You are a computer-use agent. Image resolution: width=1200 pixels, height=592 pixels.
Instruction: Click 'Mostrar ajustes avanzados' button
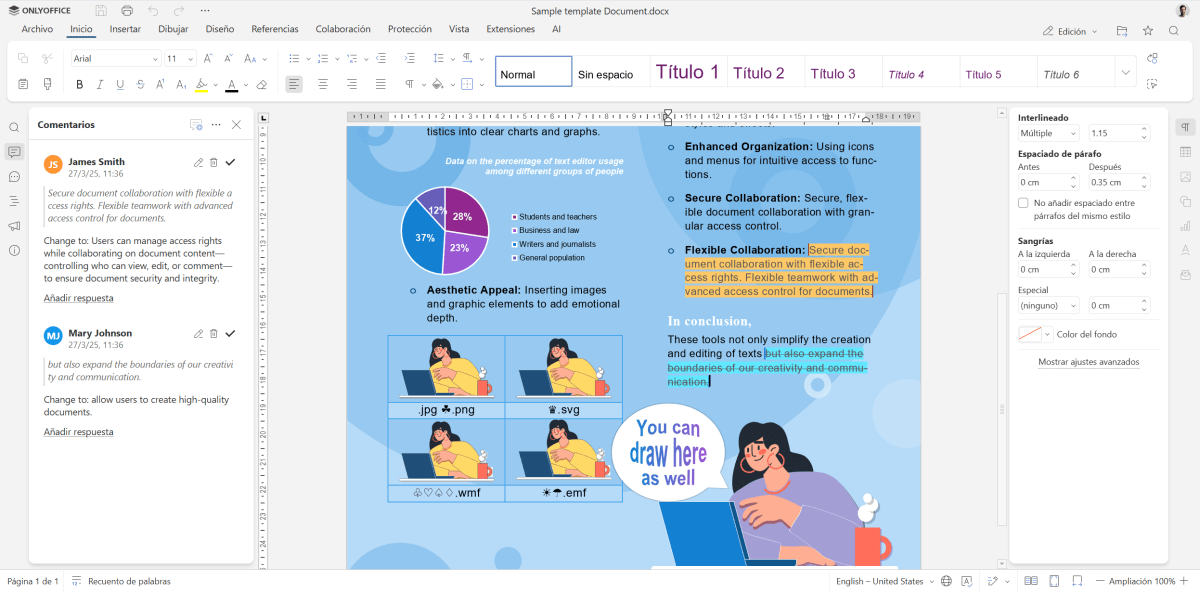[1088, 362]
